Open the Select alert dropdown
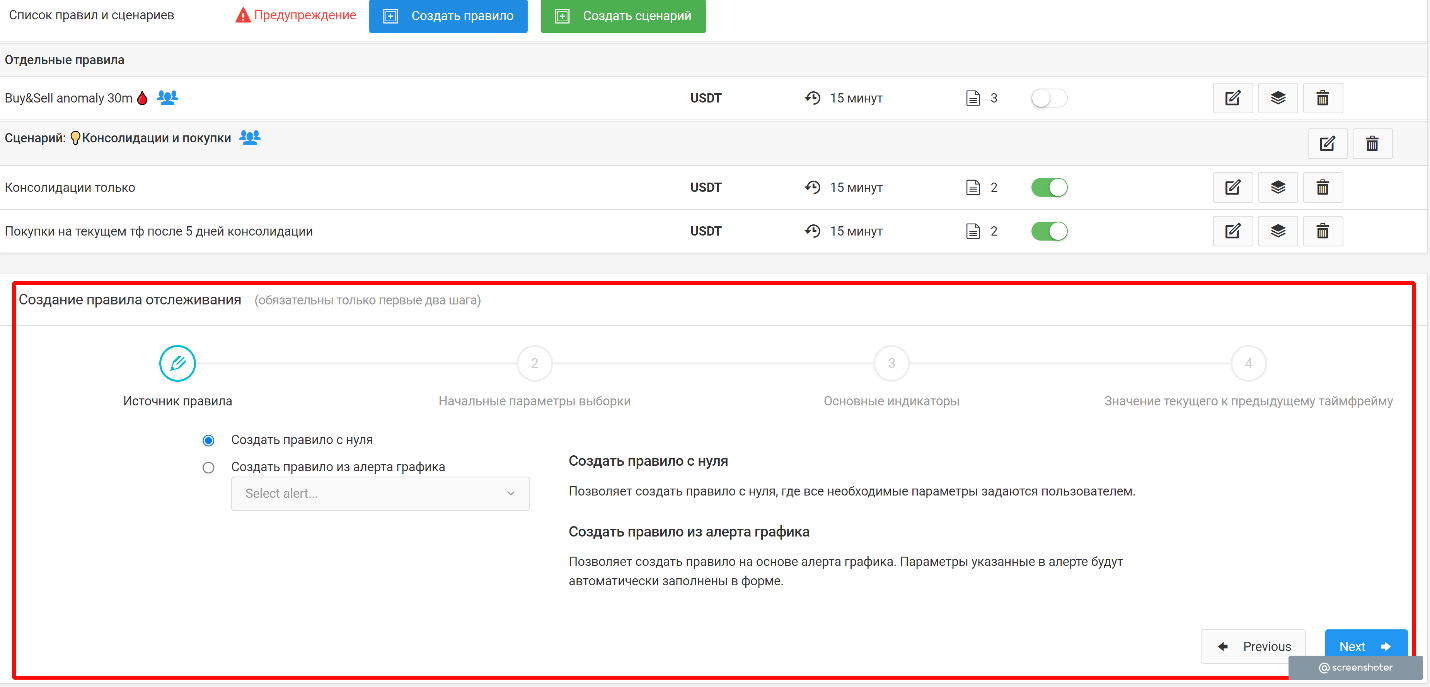 point(380,493)
